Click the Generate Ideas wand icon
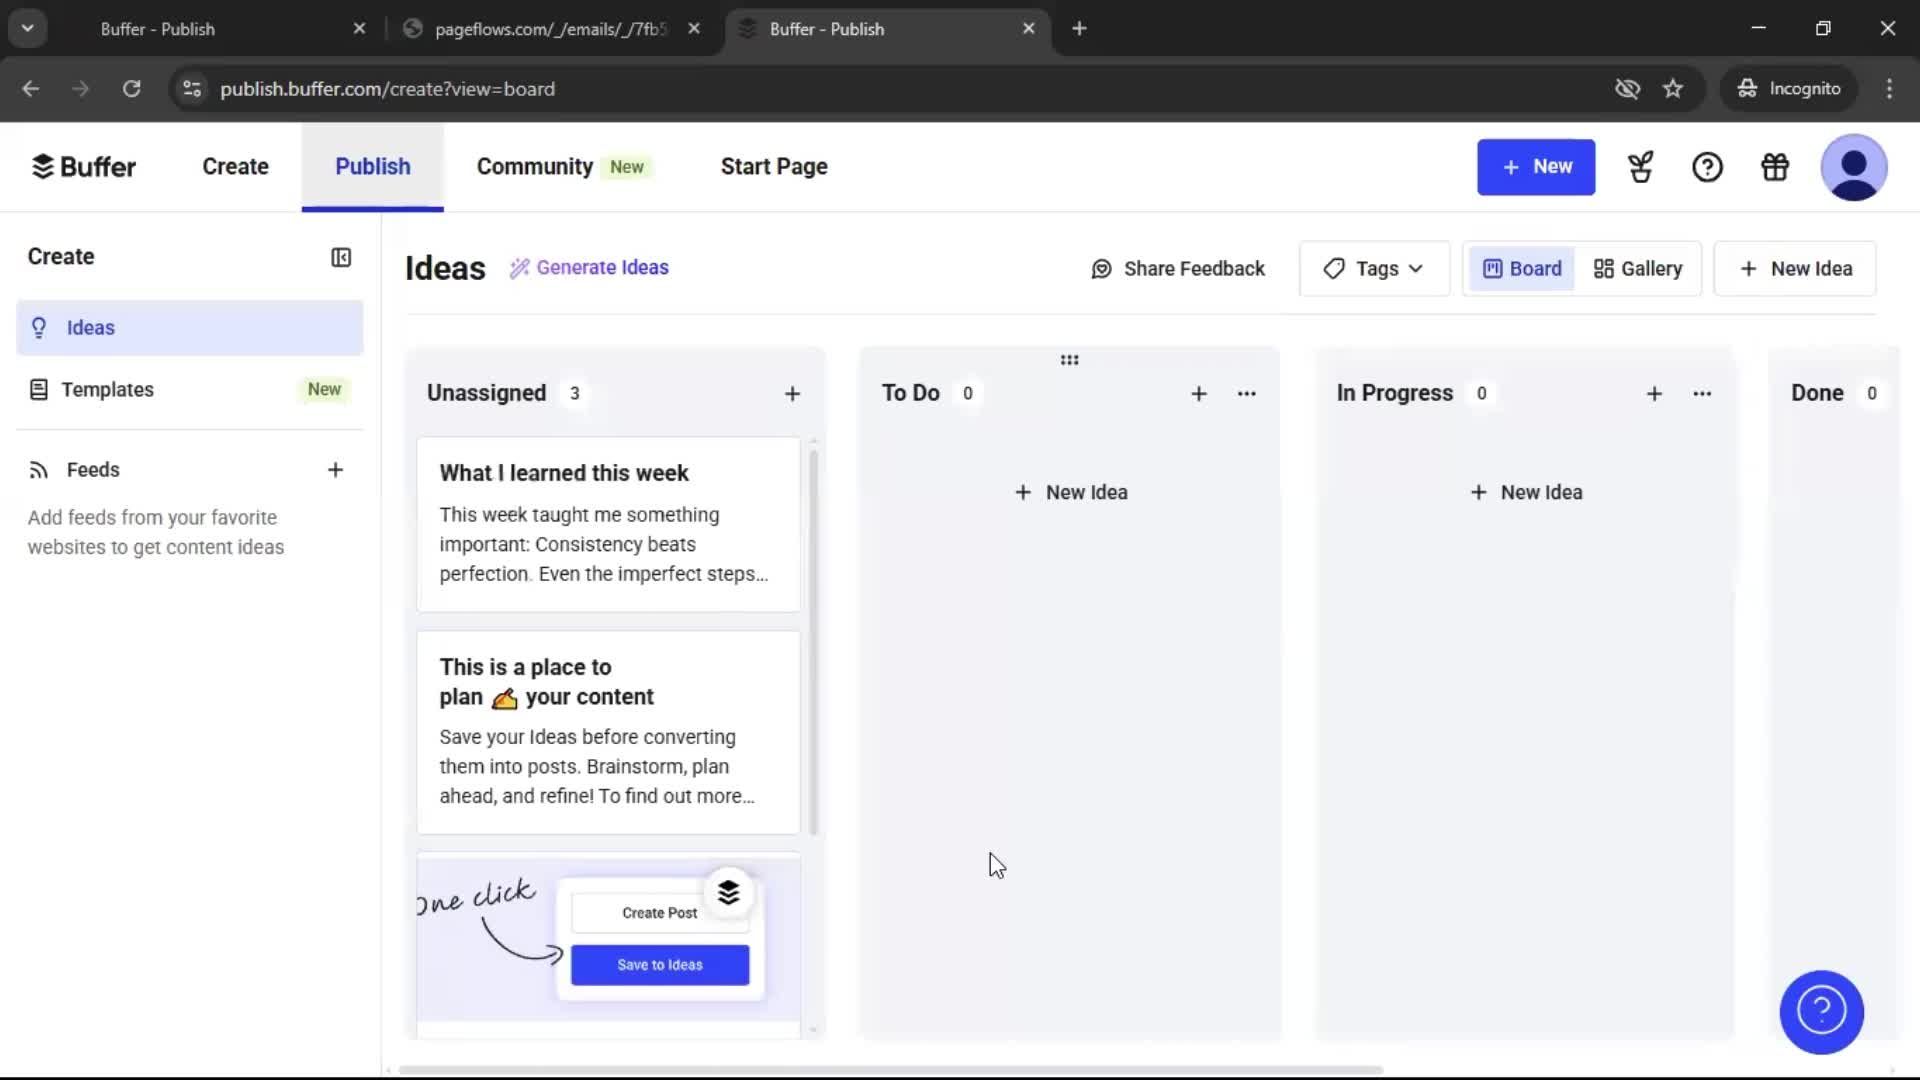Viewport: 1920px width, 1080px height. [x=519, y=267]
